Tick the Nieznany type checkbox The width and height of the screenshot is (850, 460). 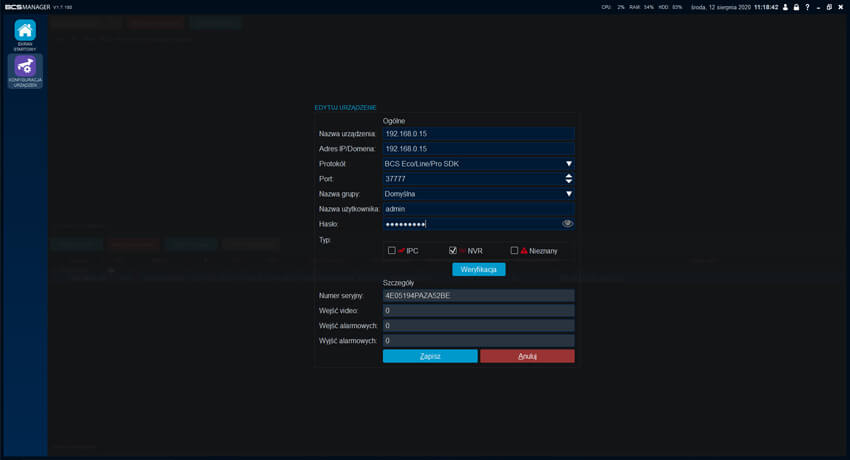[x=514, y=251]
